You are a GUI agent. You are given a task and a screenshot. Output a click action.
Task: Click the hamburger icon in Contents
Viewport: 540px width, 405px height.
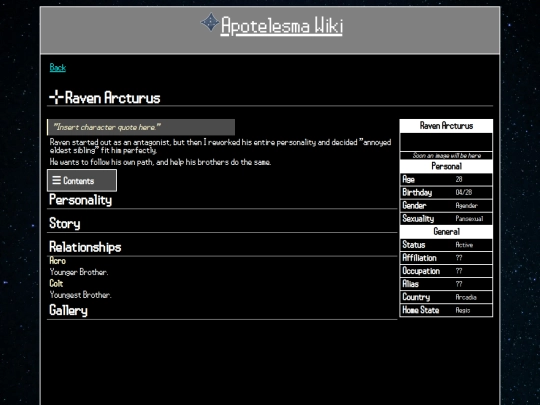tap(56, 180)
